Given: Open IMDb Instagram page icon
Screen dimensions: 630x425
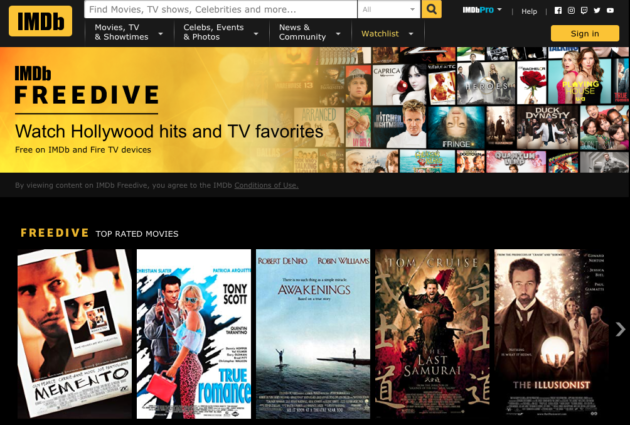Looking at the screenshot, I should point(571,10).
